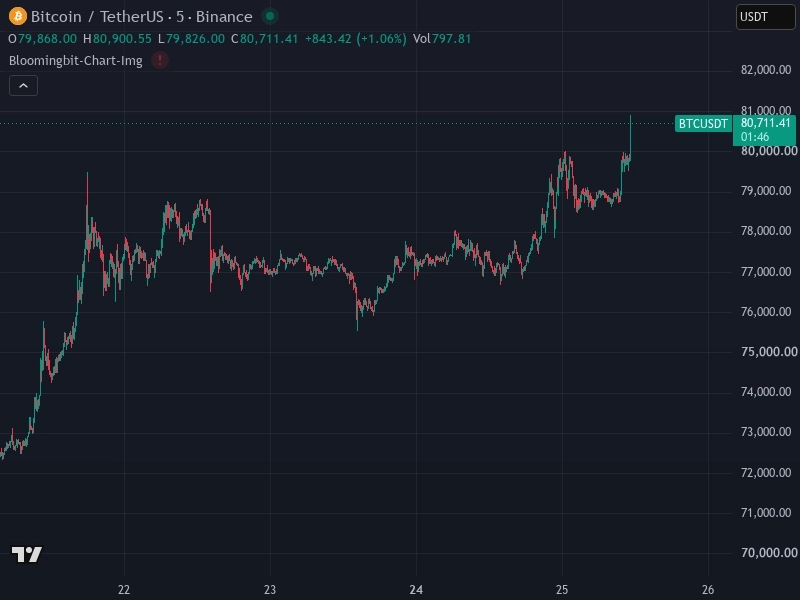Click the 75,000.00 price axis label
This screenshot has height=600, width=800.
(768, 352)
